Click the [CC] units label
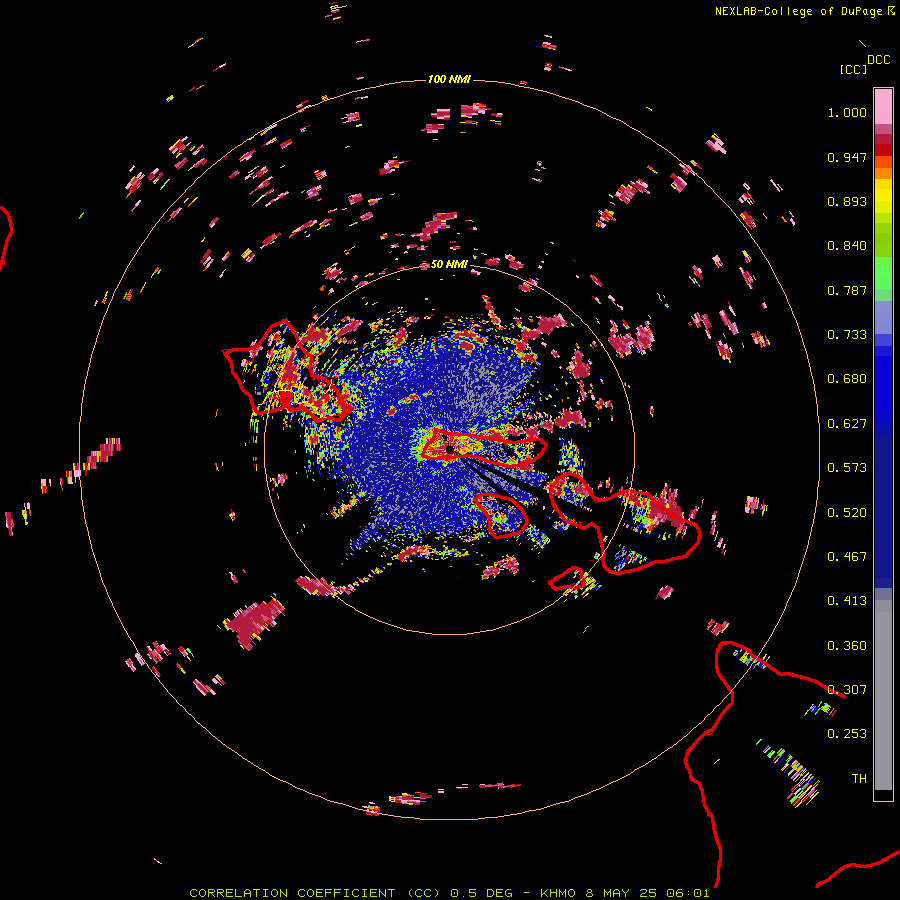 click(x=853, y=69)
